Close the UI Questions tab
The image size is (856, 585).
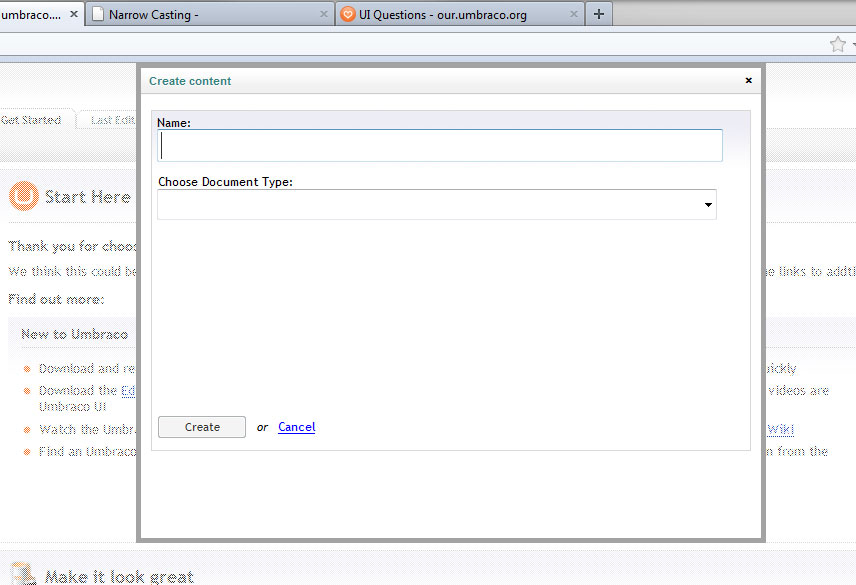click(574, 15)
